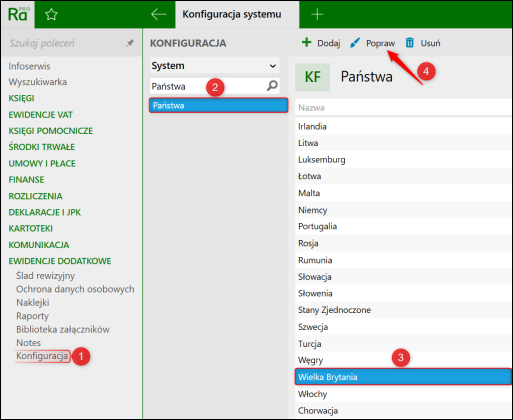Pin the command search panel
The image size is (513, 420).
tap(130, 43)
